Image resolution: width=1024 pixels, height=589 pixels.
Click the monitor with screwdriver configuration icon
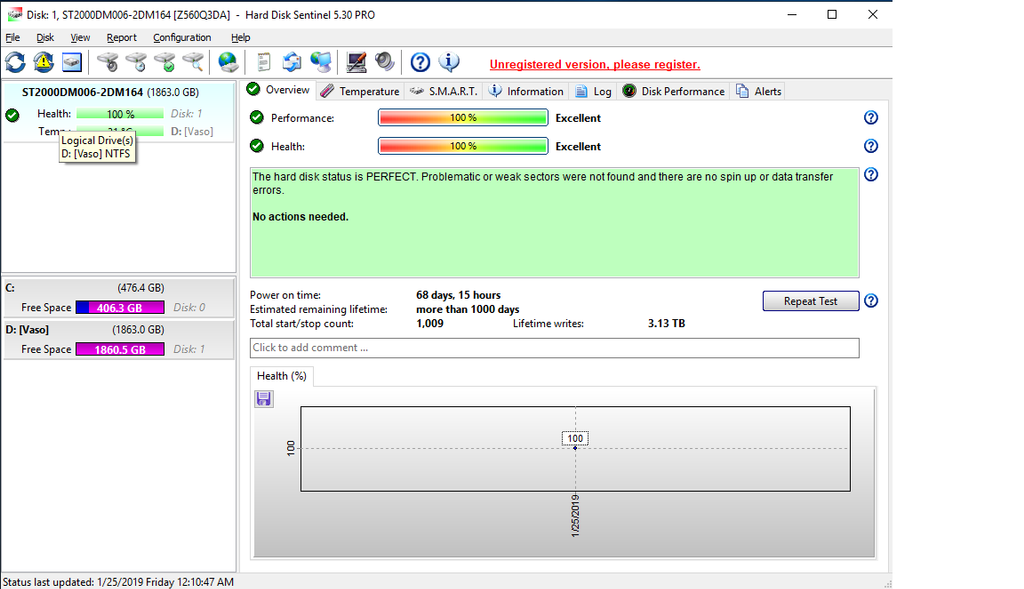click(x=356, y=63)
